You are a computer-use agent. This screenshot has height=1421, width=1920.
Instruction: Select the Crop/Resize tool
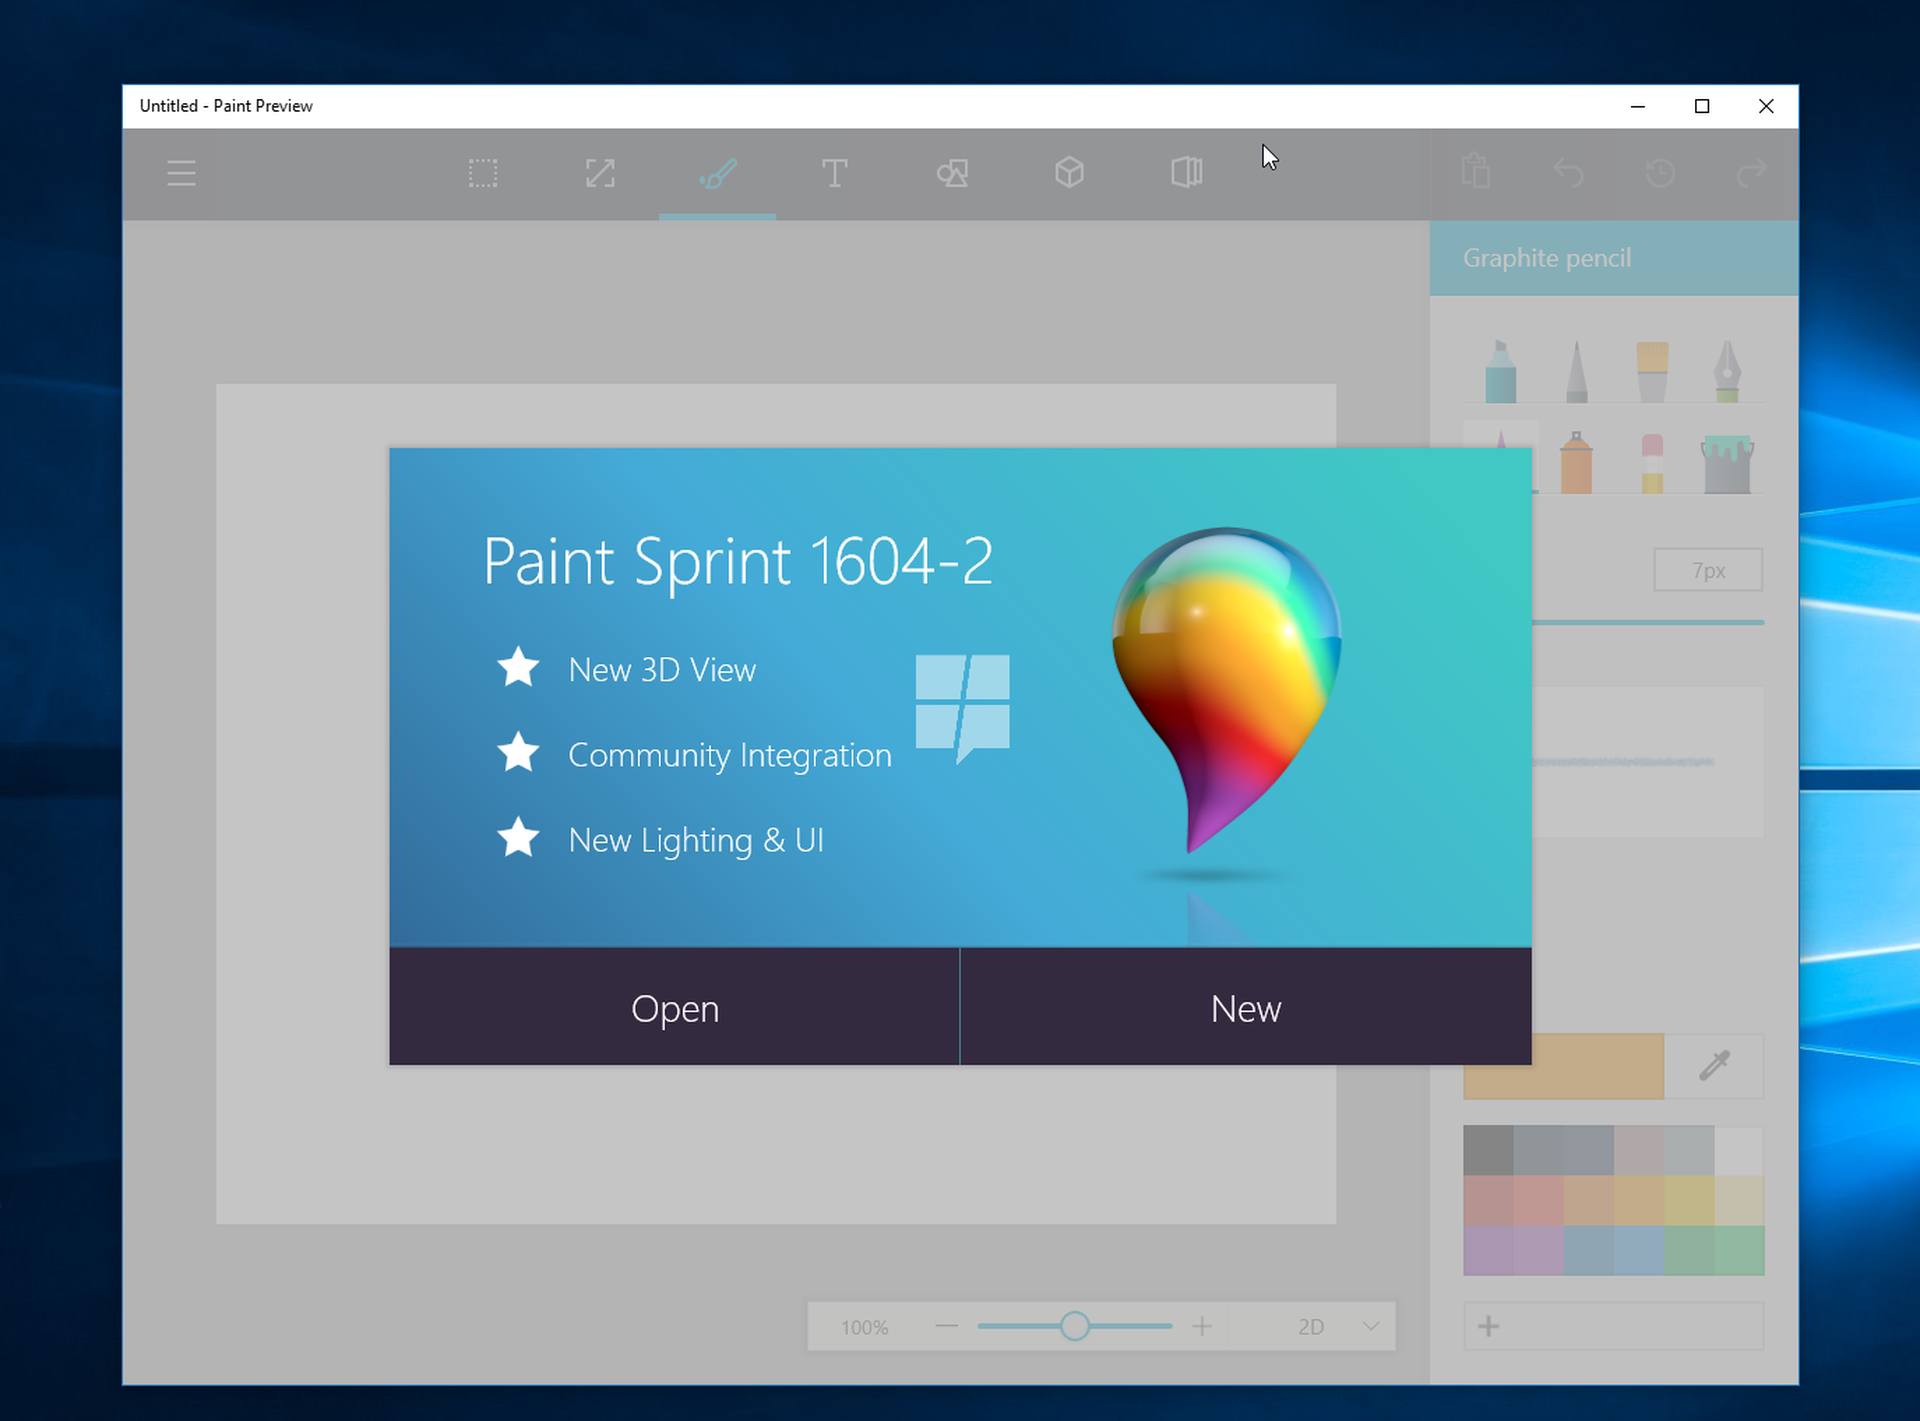tap(599, 170)
